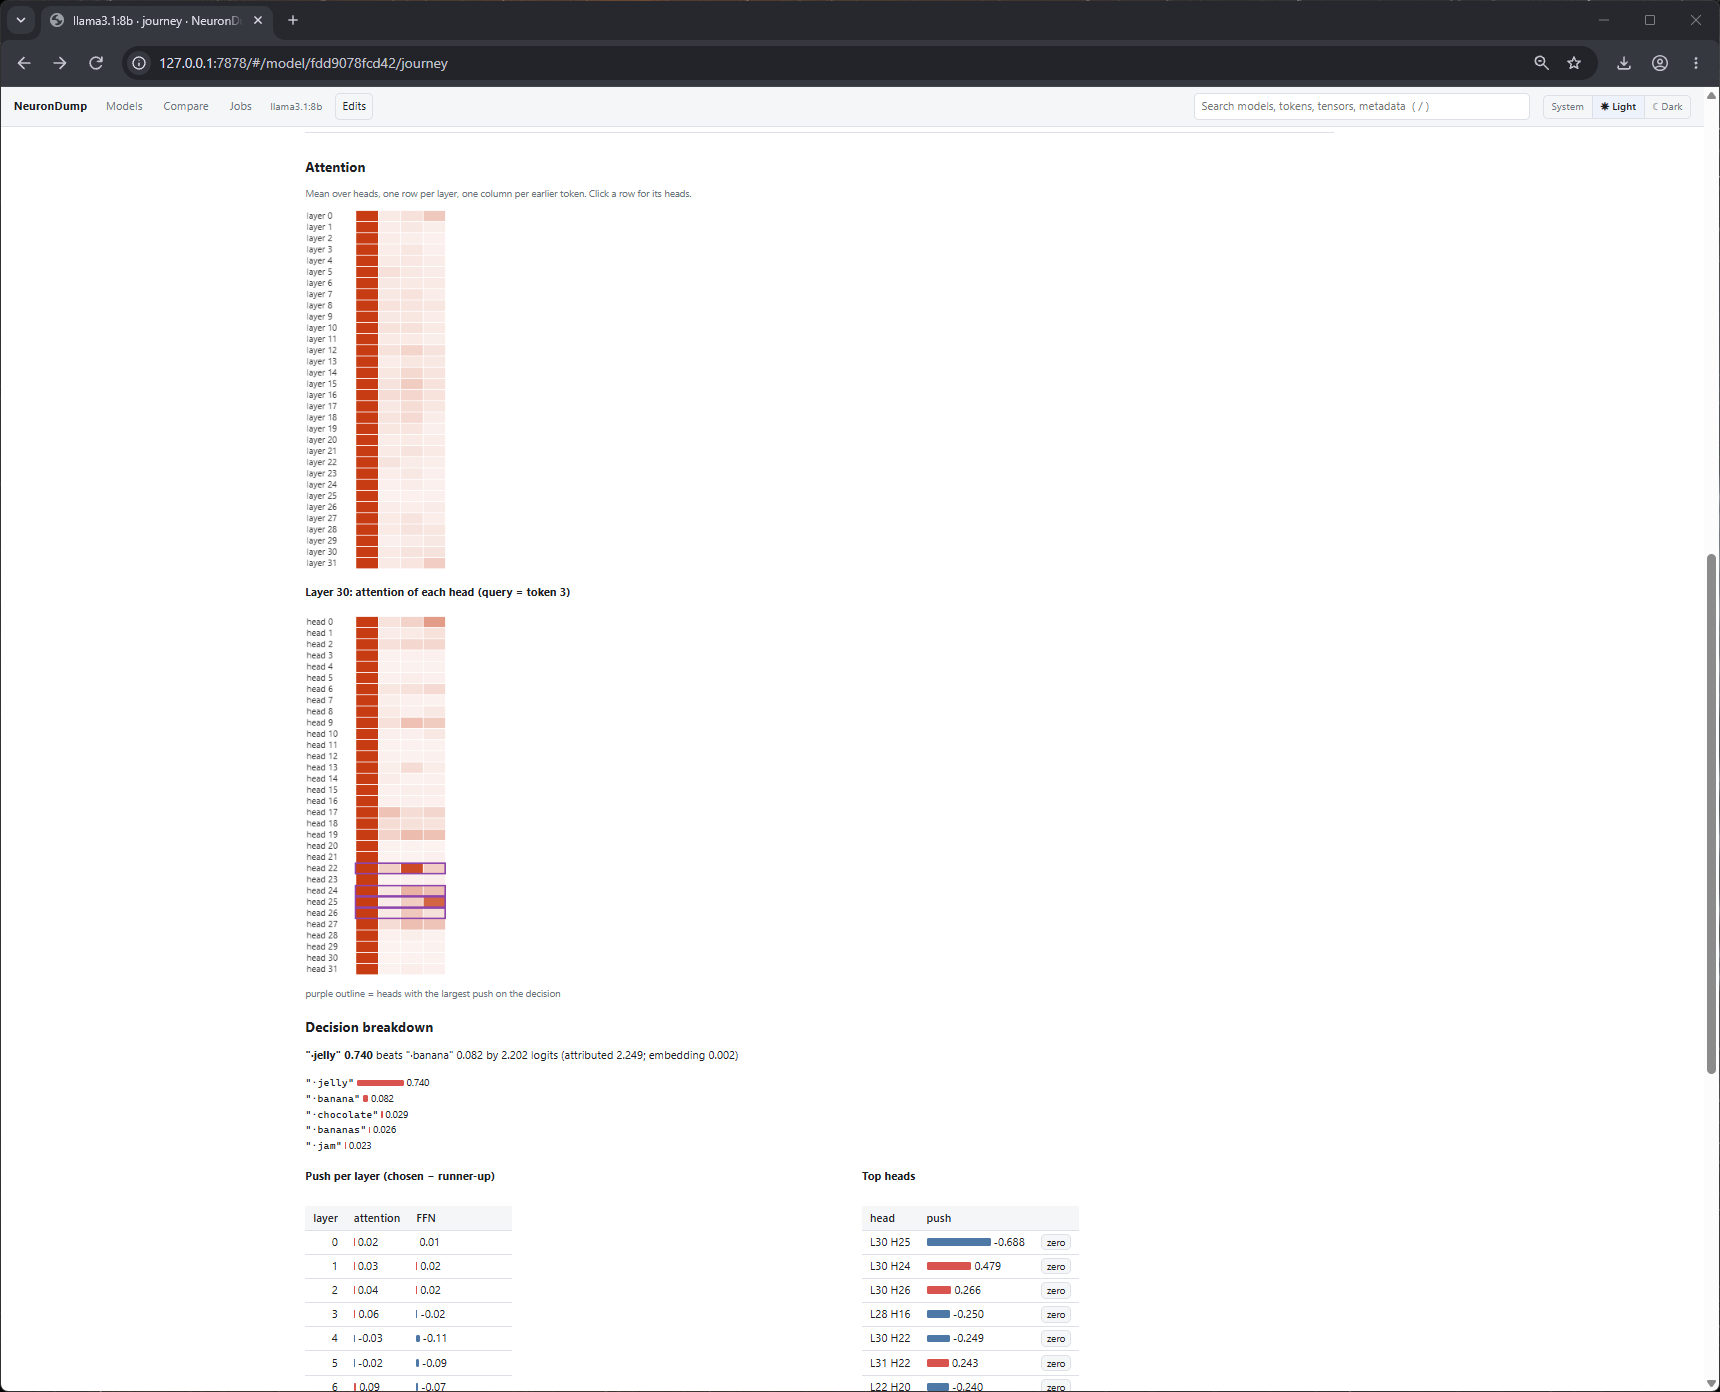Focus the search models input field
Screen dimensions: 1720x1392
[1361, 106]
